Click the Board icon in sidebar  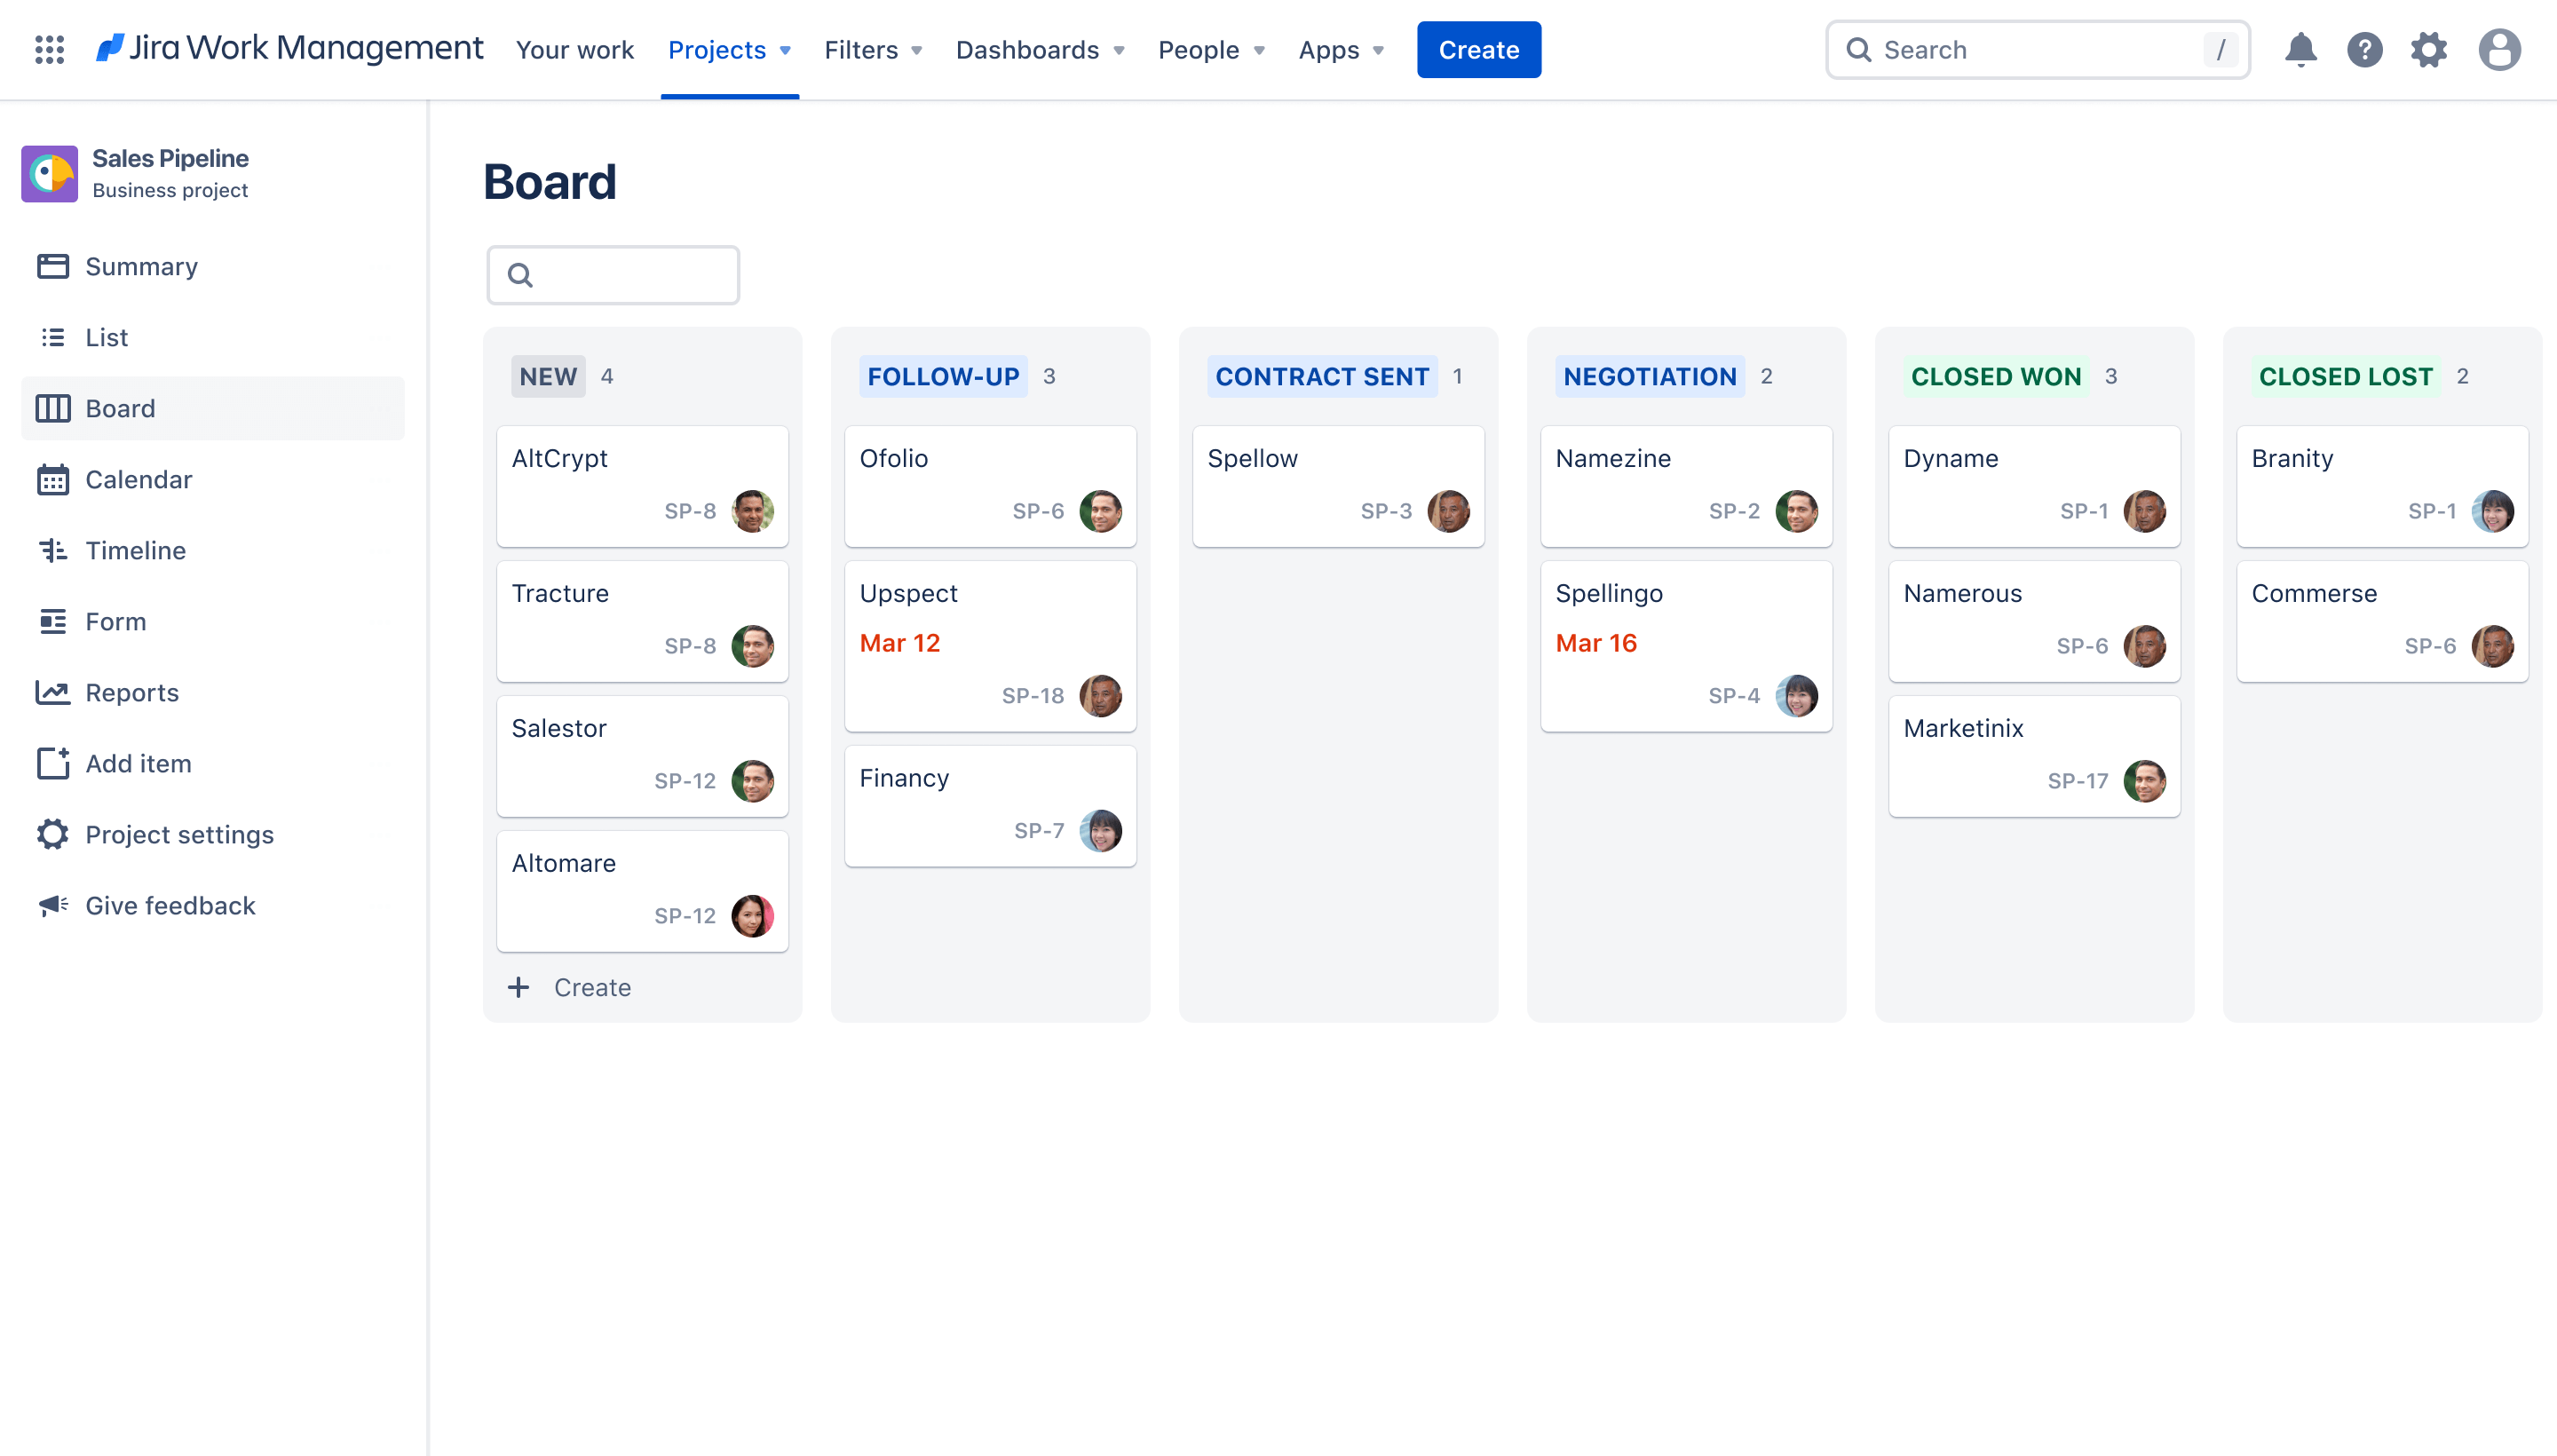(52, 408)
